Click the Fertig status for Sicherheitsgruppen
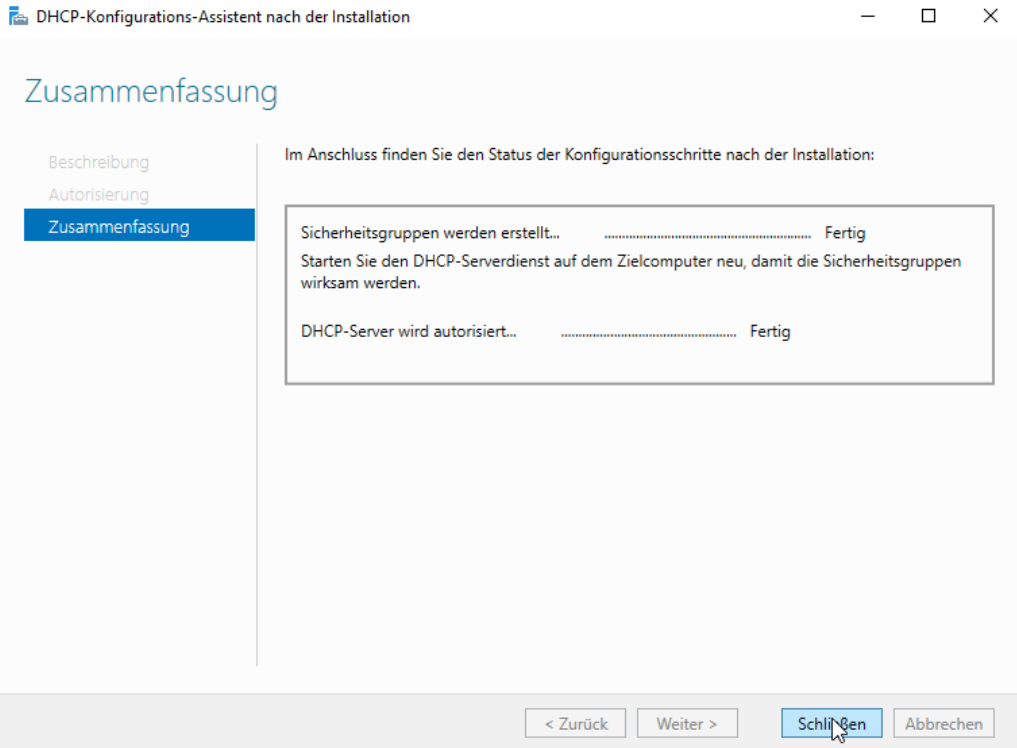Viewport: 1017px width, 748px height. [x=845, y=233]
